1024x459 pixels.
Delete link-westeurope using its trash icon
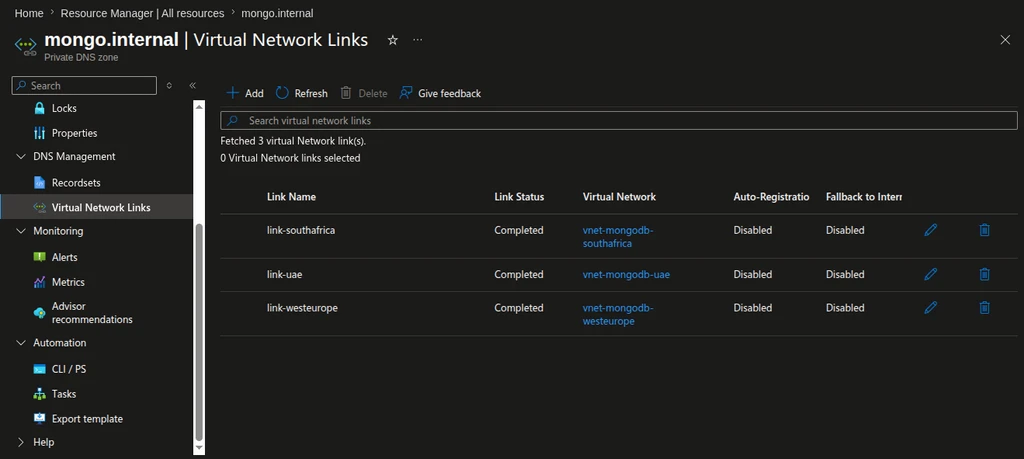tap(984, 308)
